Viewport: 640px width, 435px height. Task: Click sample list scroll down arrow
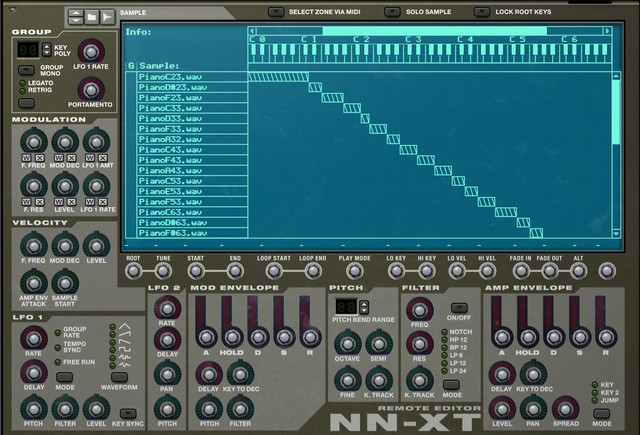click(x=616, y=233)
